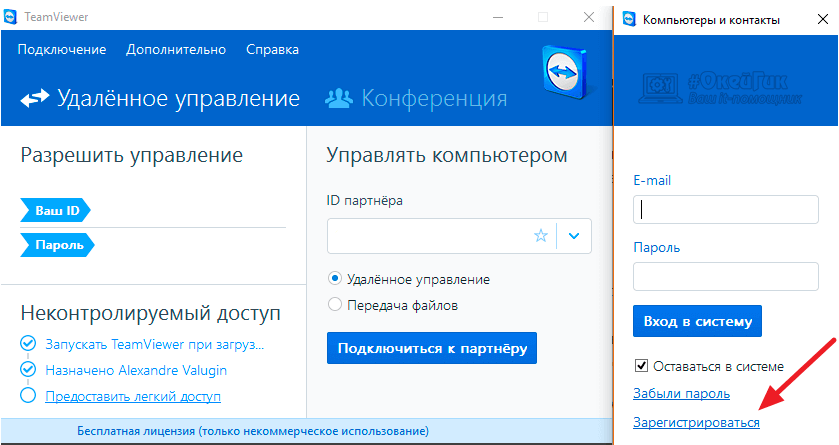Screen dimensions: 839x445
Task: Click Вход в систему button
Action: pyautogui.click(x=697, y=321)
